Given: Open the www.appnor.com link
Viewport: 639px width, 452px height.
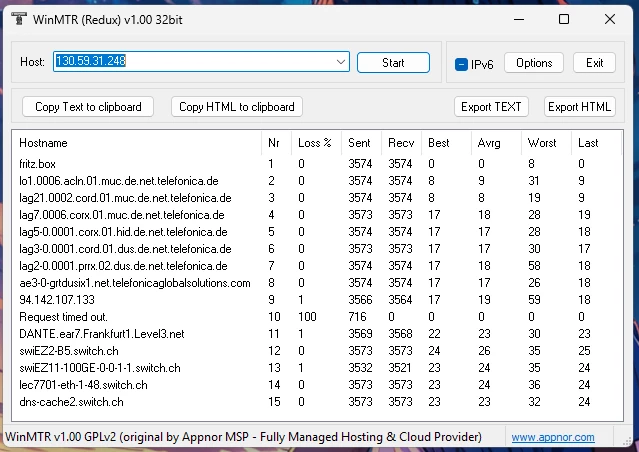Looking at the screenshot, I should [553, 437].
